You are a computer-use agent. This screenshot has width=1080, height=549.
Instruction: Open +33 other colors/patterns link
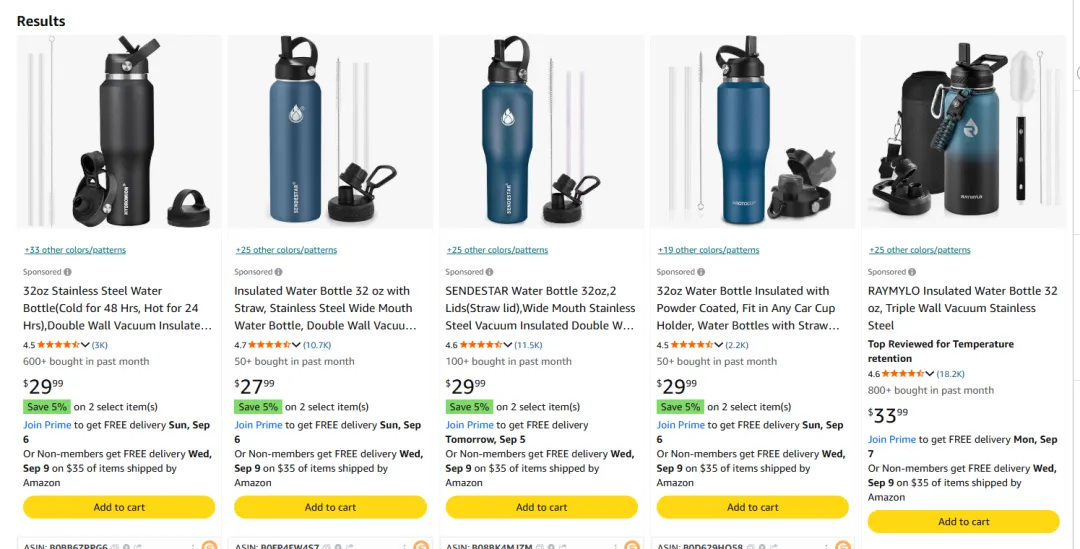(75, 250)
